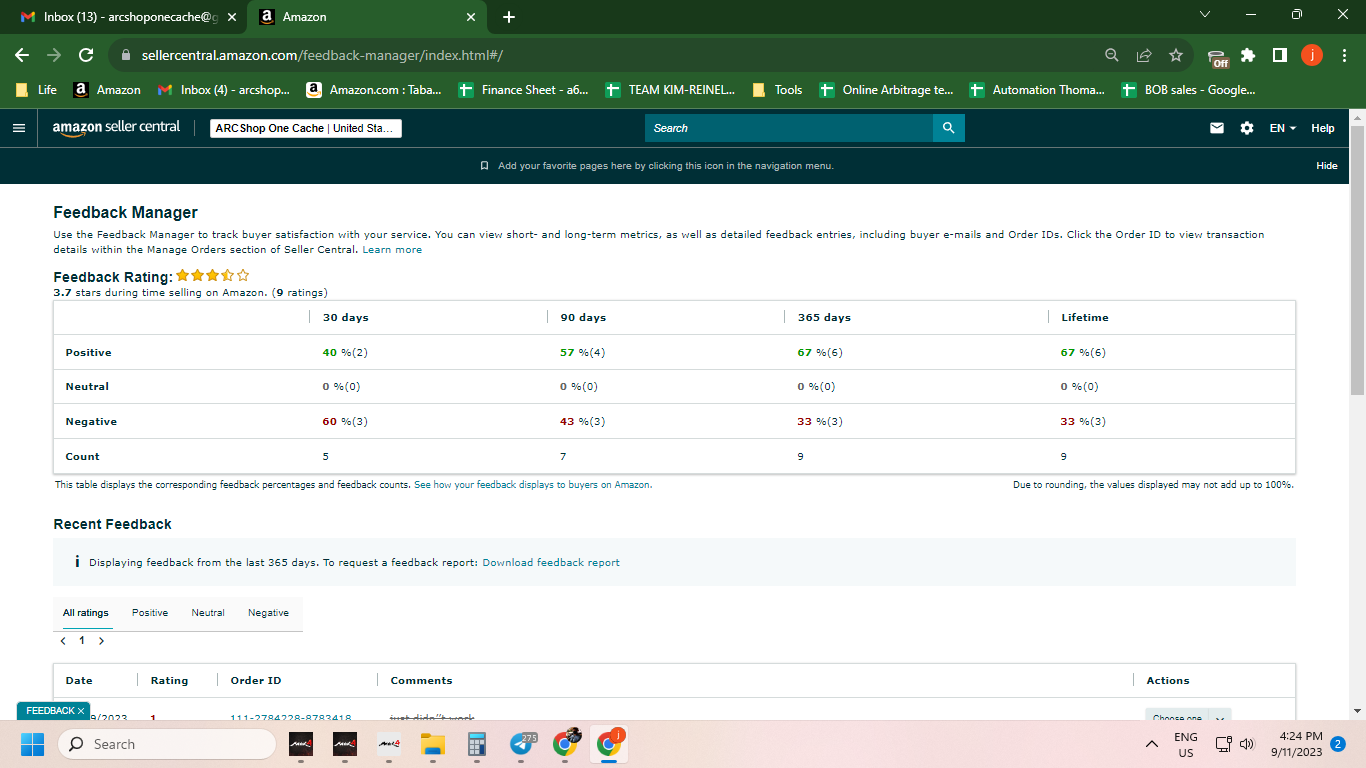Image resolution: width=1366 pixels, height=768 pixels.
Task: Select the Positive feedback tab
Action: [150, 613]
